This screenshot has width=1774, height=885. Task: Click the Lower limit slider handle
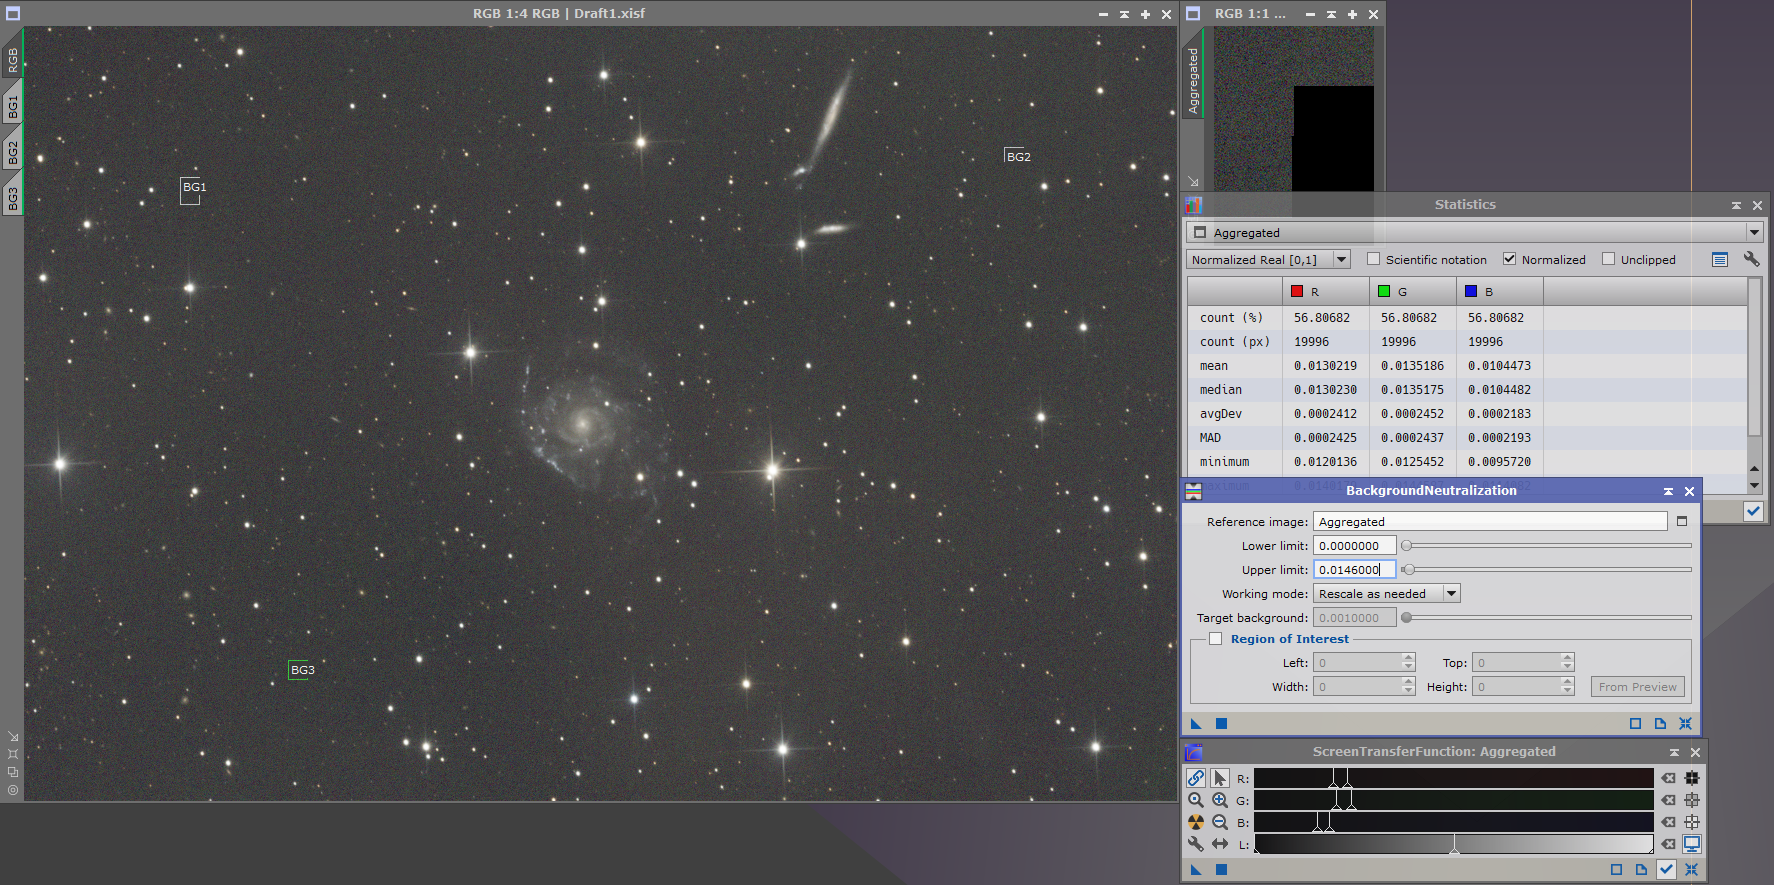pyautogui.click(x=1407, y=546)
